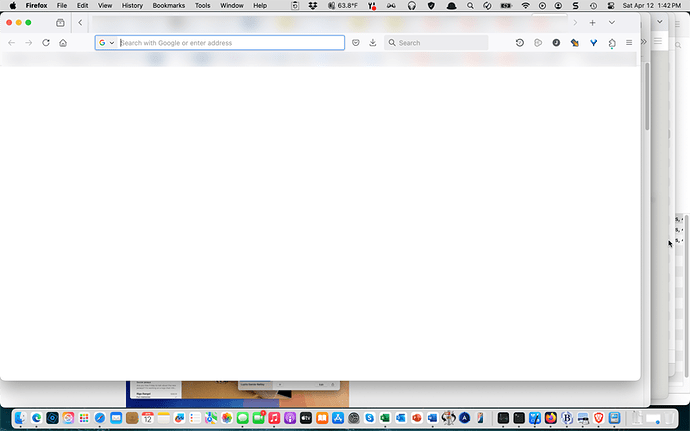Expand tab list in background window
Viewport: 690px width, 431px height.
pos(660,22)
